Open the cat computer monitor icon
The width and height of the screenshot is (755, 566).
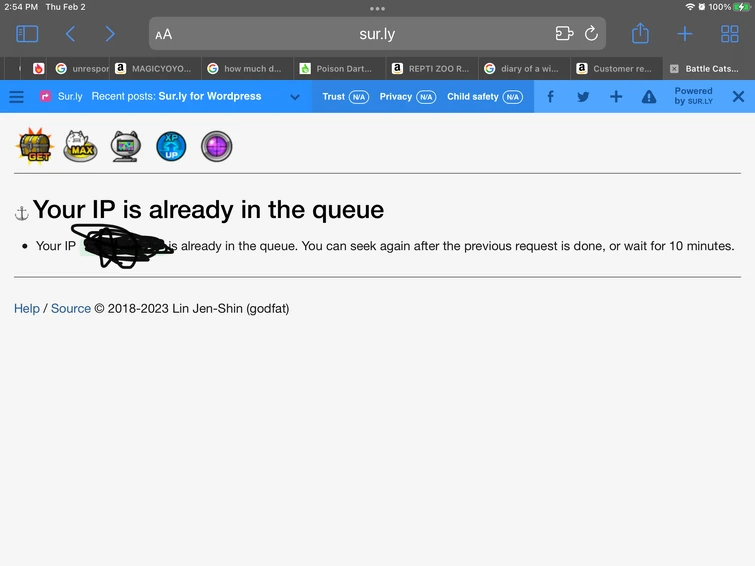pos(126,146)
